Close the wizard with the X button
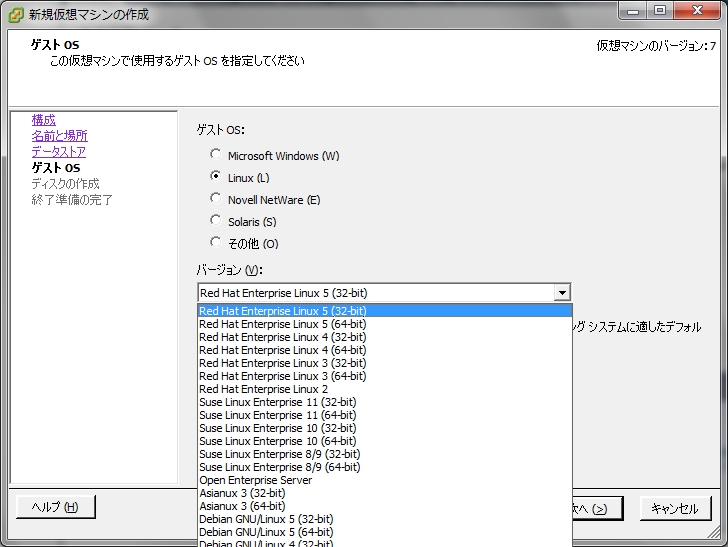 697,10
